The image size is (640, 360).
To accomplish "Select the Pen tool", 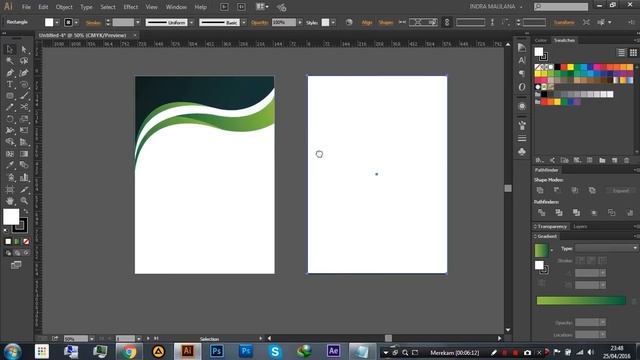I will click(x=10, y=73).
